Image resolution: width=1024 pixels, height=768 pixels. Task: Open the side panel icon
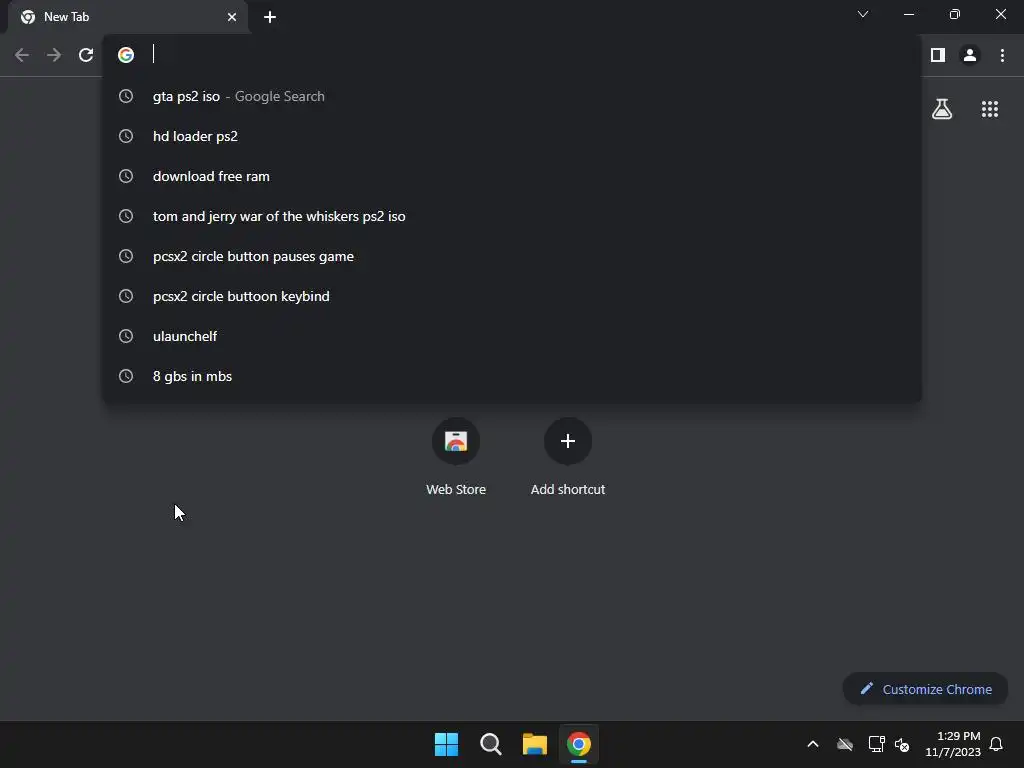point(938,56)
